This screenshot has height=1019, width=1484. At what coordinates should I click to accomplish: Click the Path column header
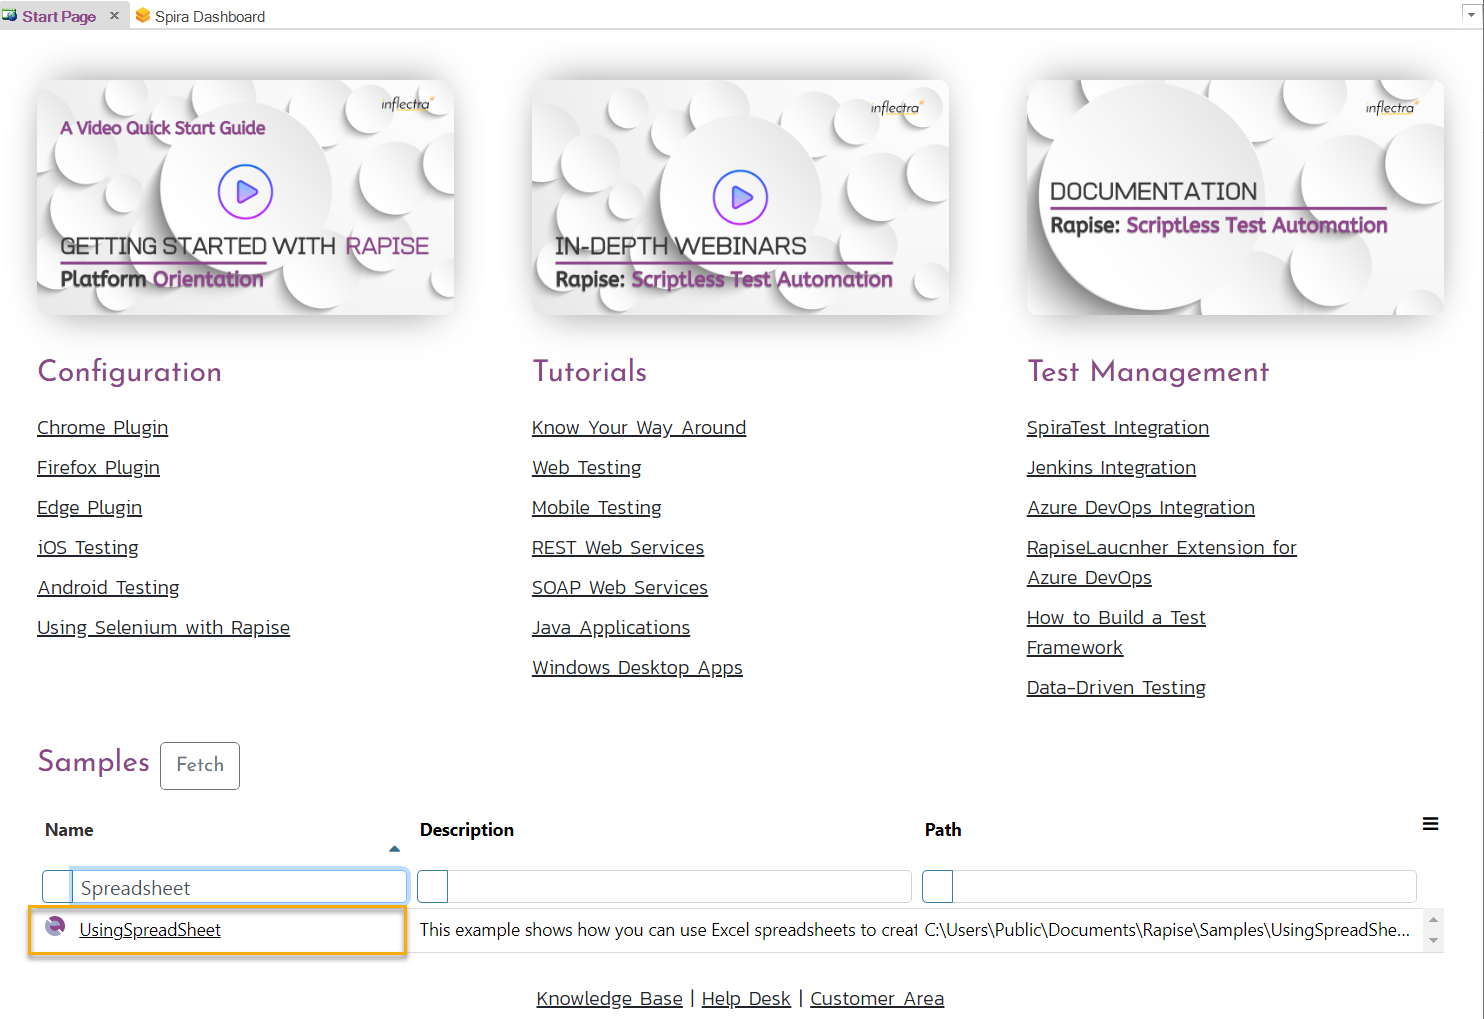(943, 830)
